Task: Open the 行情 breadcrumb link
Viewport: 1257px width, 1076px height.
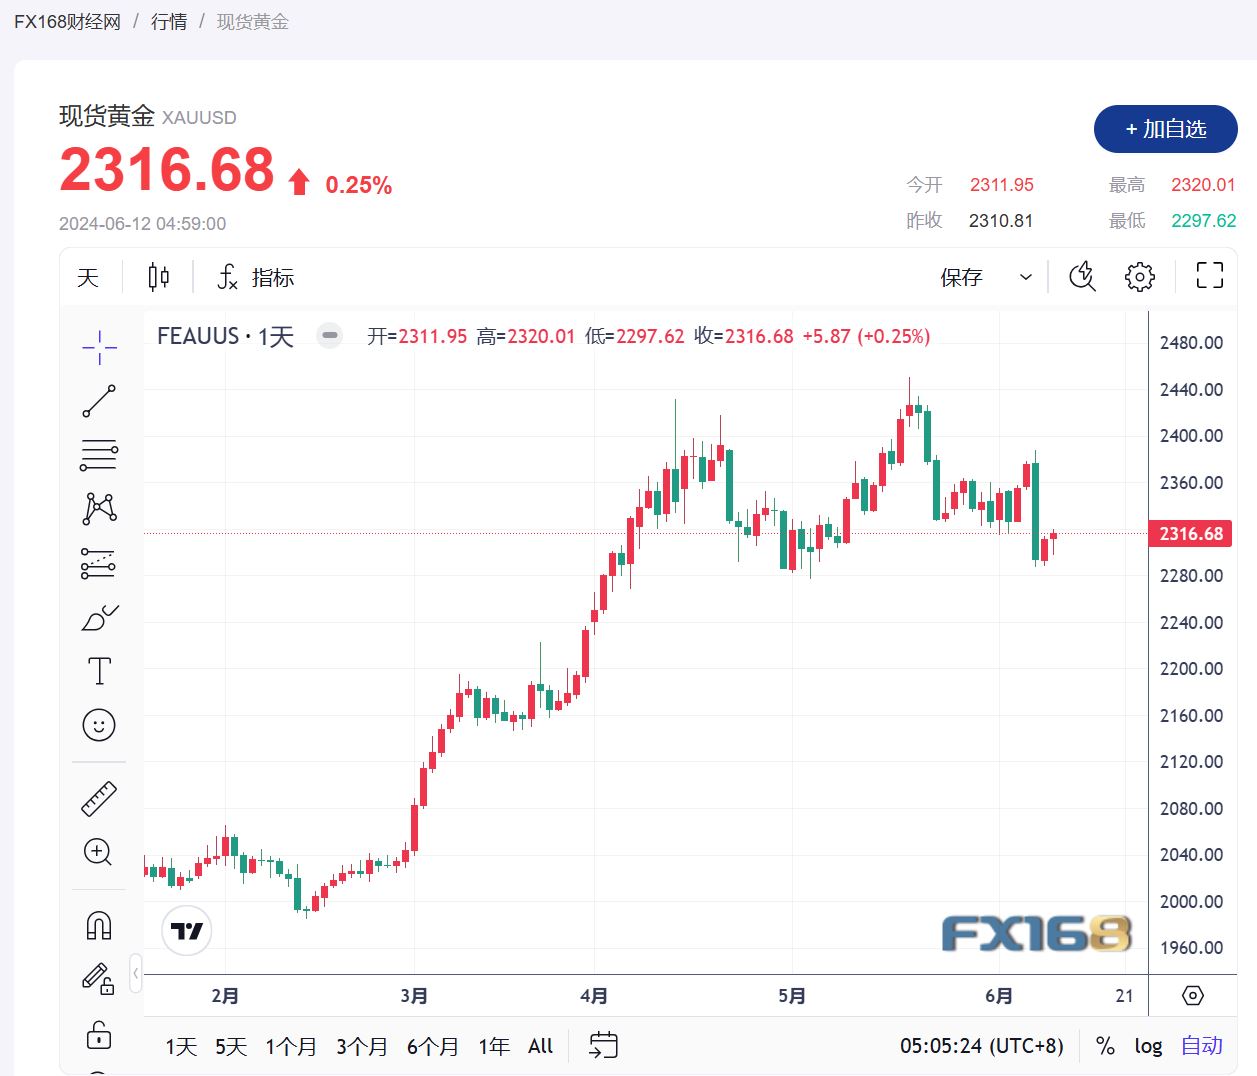Action: tap(168, 21)
